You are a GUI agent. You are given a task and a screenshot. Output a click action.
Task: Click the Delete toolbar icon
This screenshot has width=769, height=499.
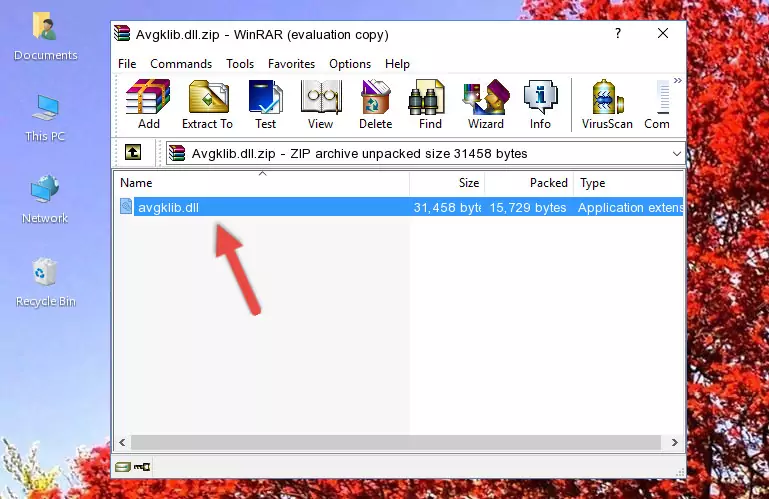point(376,105)
